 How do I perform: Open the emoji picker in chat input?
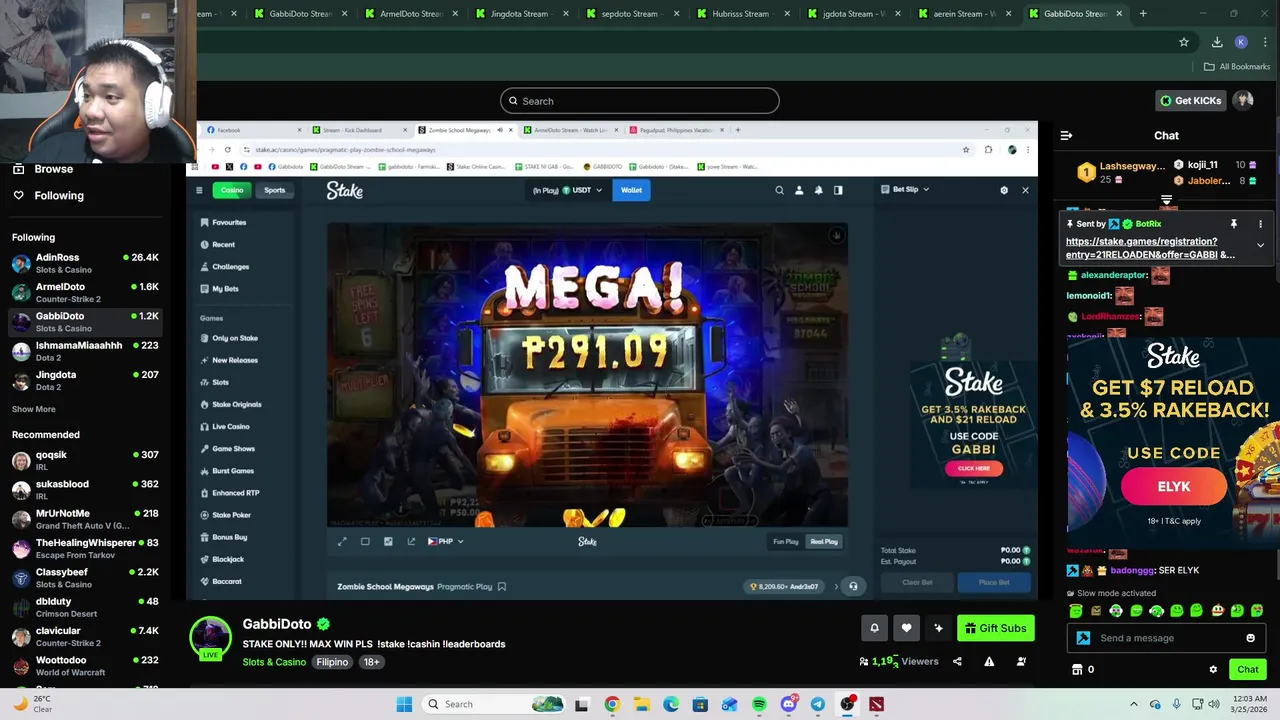(1250, 638)
